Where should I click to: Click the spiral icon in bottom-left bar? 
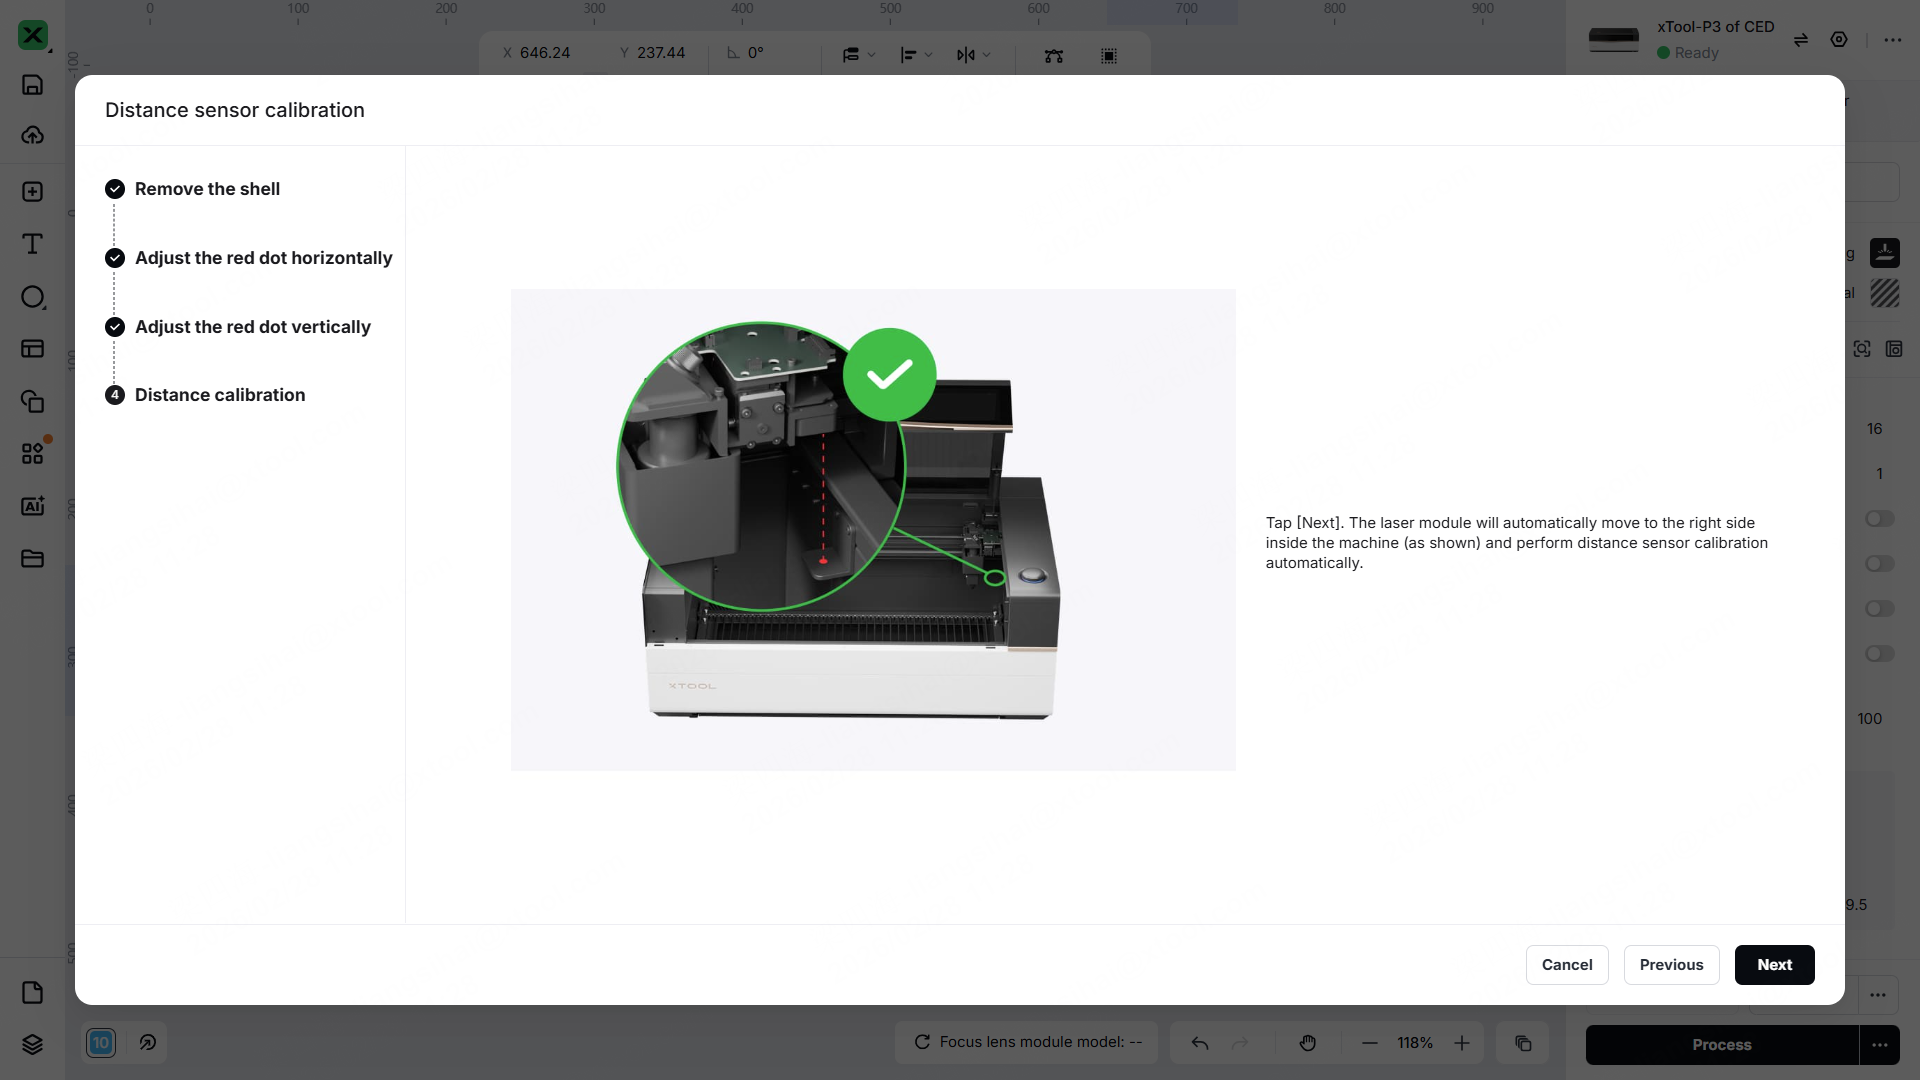(148, 1043)
